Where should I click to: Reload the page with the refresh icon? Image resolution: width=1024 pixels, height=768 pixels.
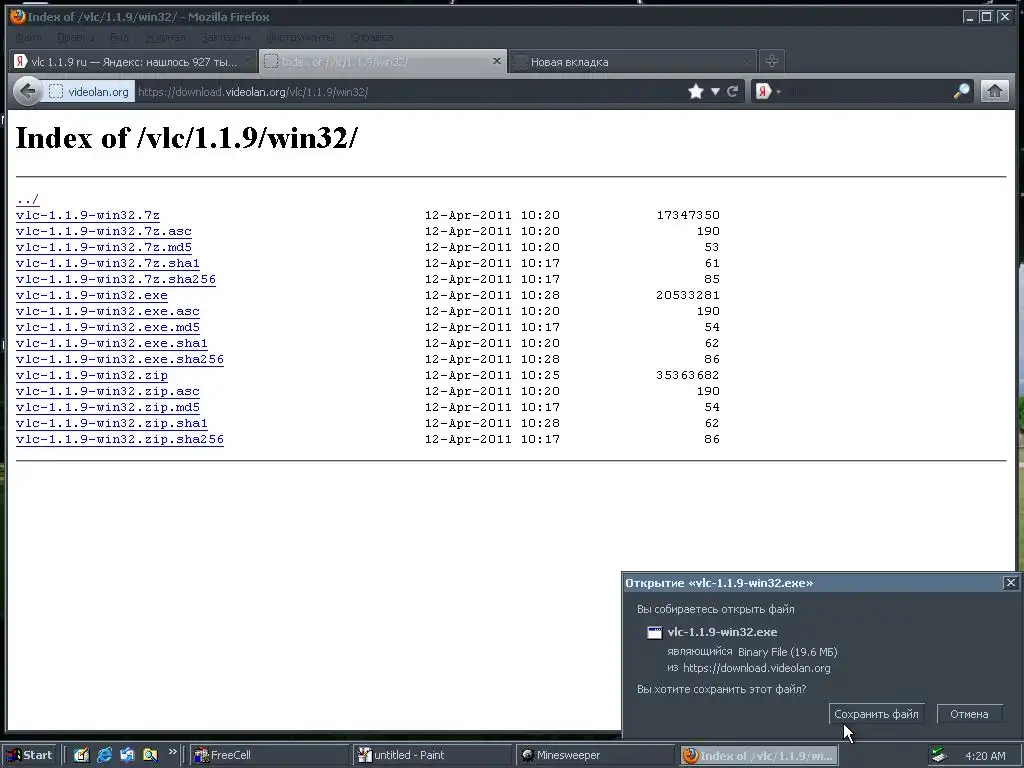[x=733, y=91]
